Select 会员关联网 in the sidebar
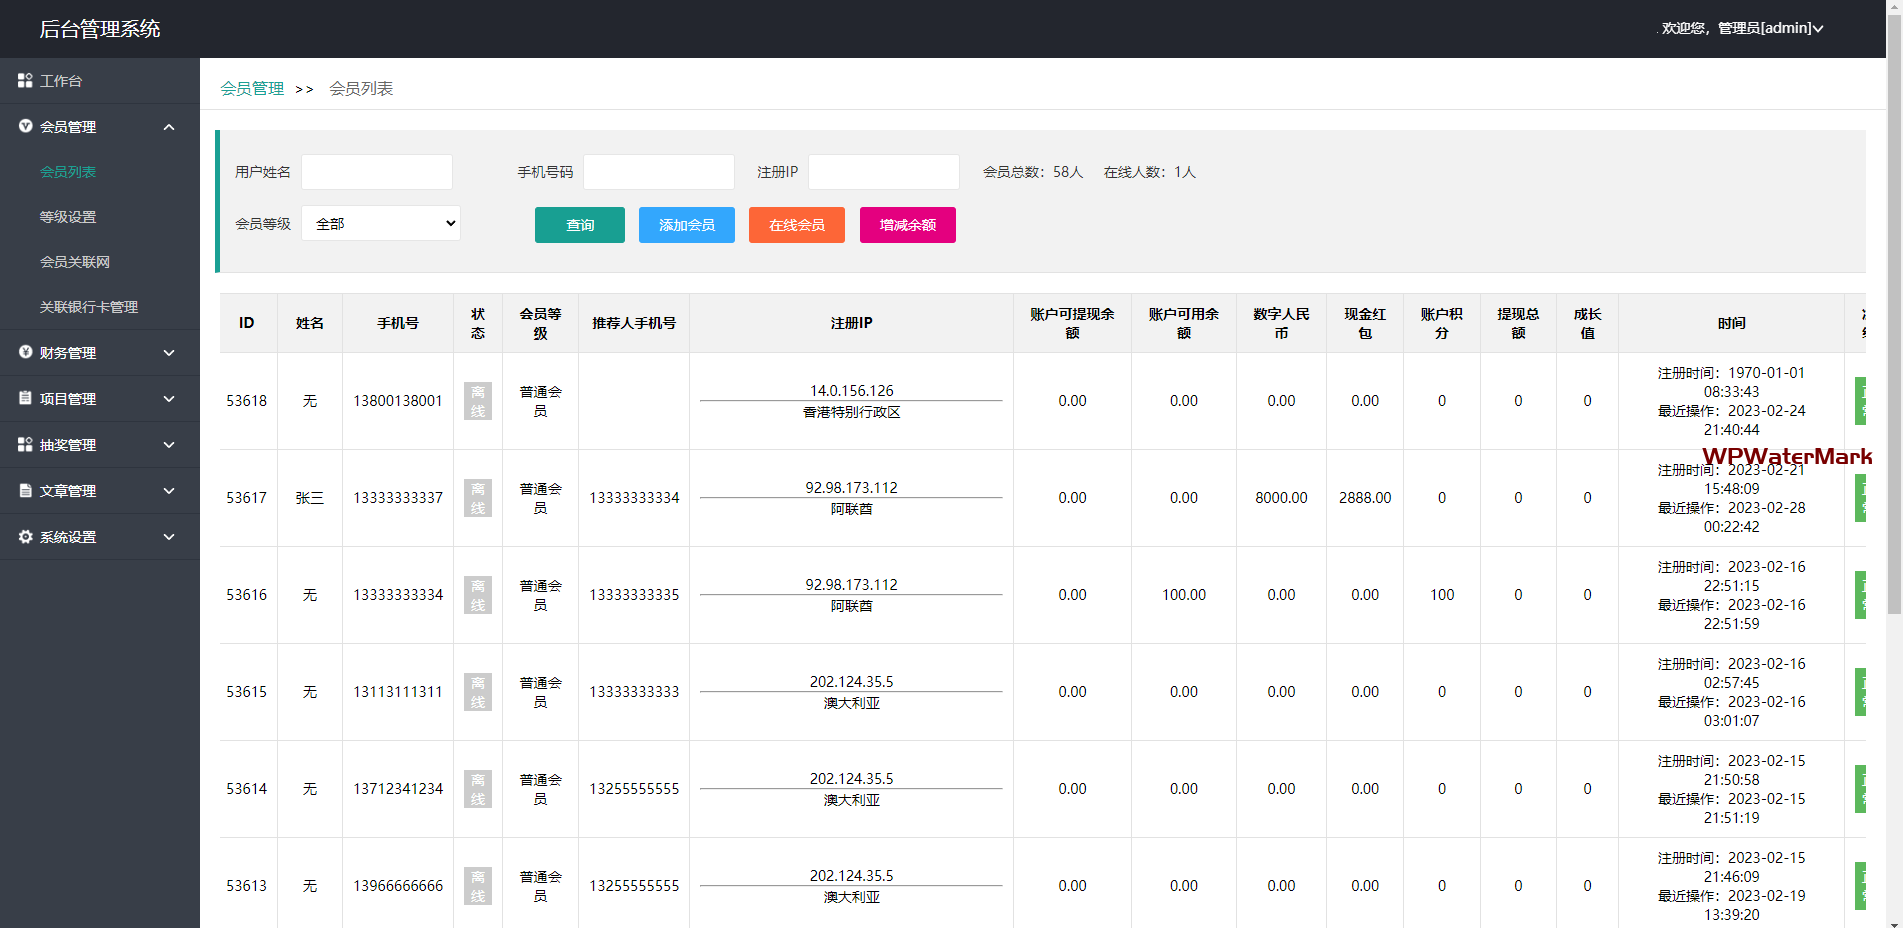1903x928 pixels. coord(75,262)
